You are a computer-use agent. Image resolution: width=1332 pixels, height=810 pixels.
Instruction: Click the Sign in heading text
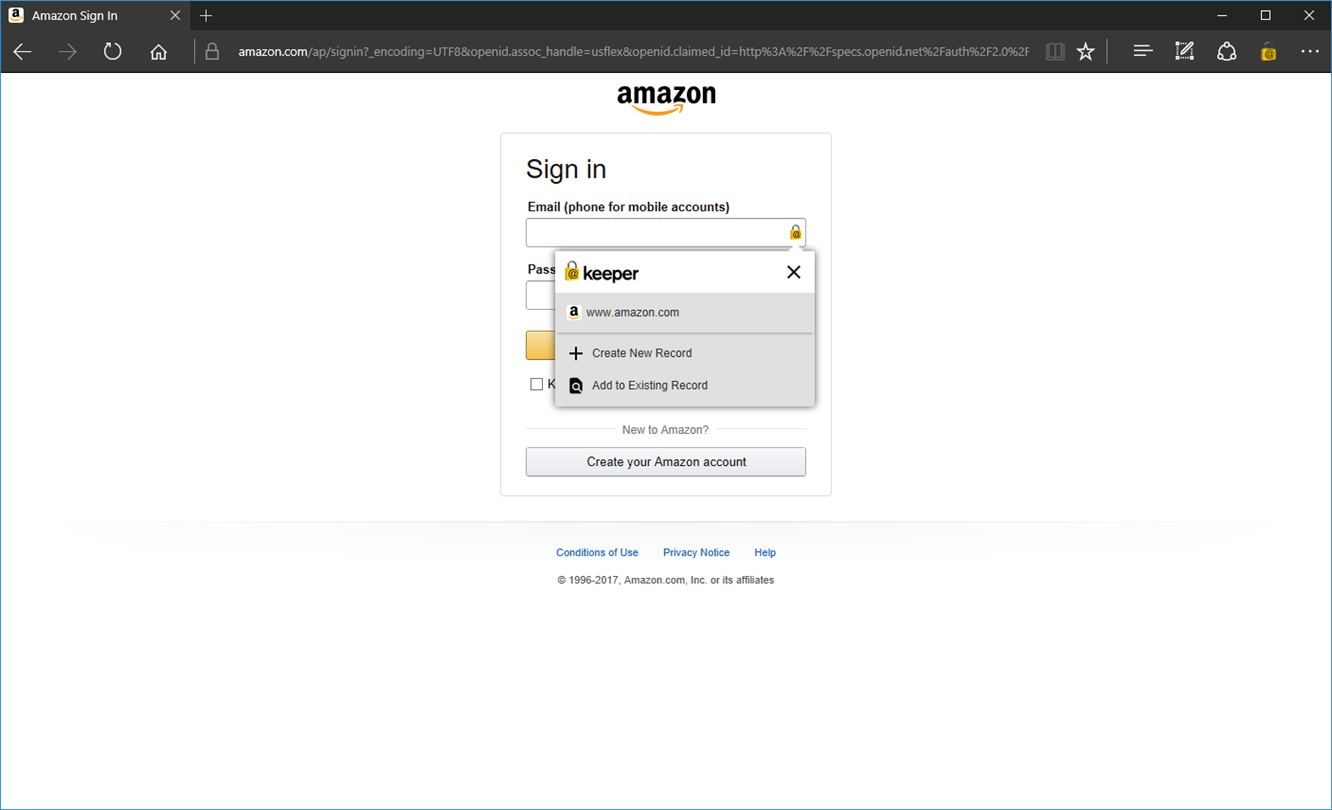(x=566, y=169)
